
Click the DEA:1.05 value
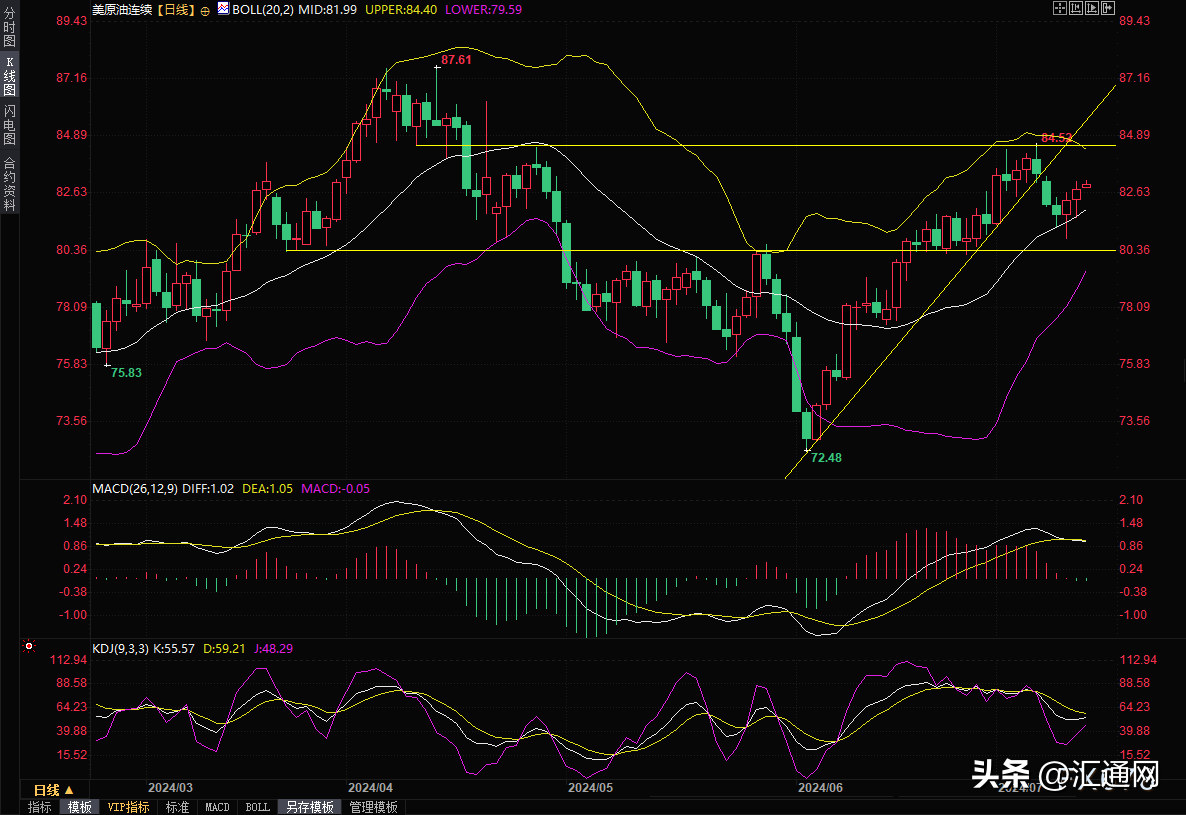[x=267, y=488]
